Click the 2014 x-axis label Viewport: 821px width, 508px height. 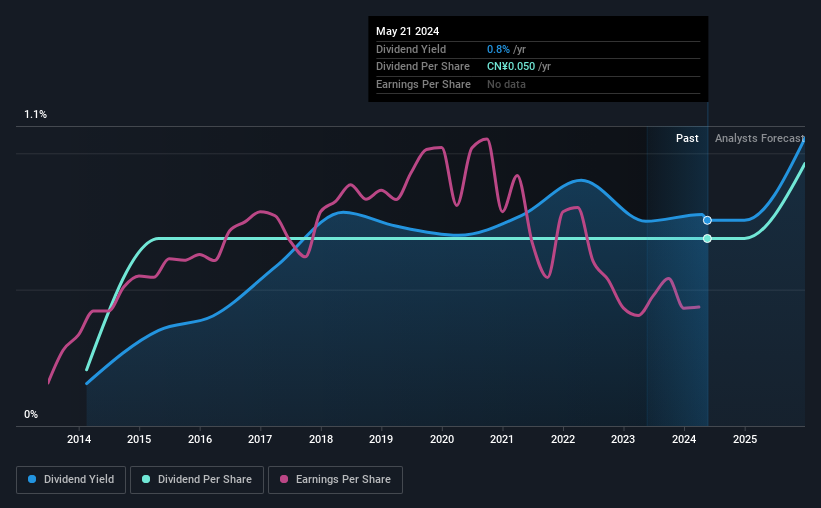coord(79,439)
